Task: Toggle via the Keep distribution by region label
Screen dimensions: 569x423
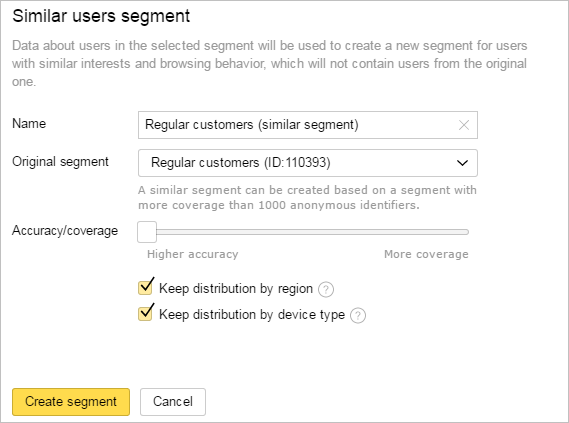Action: [x=236, y=289]
